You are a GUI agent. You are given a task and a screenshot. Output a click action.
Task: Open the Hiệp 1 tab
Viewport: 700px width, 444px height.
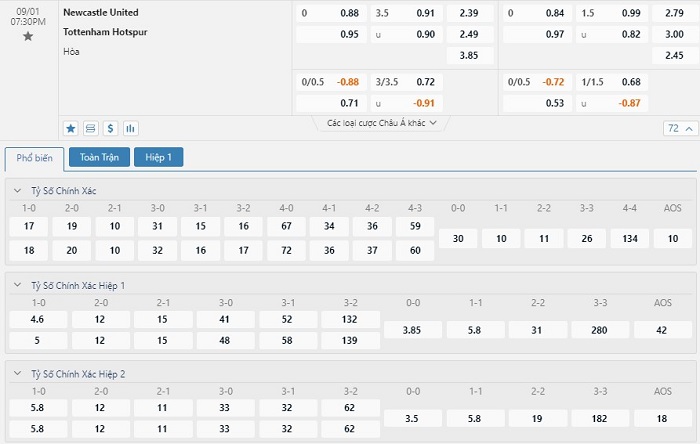(x=159, y=157)
